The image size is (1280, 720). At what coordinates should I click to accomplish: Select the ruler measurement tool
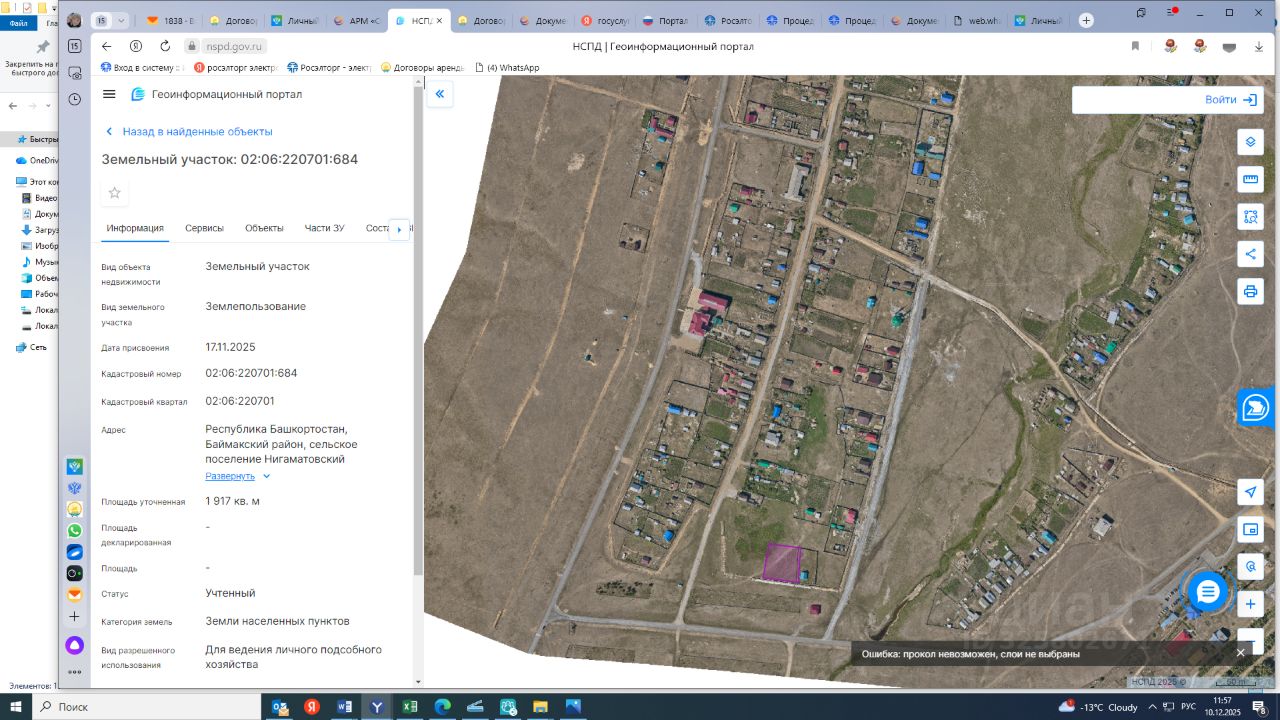pos(1250,179)
